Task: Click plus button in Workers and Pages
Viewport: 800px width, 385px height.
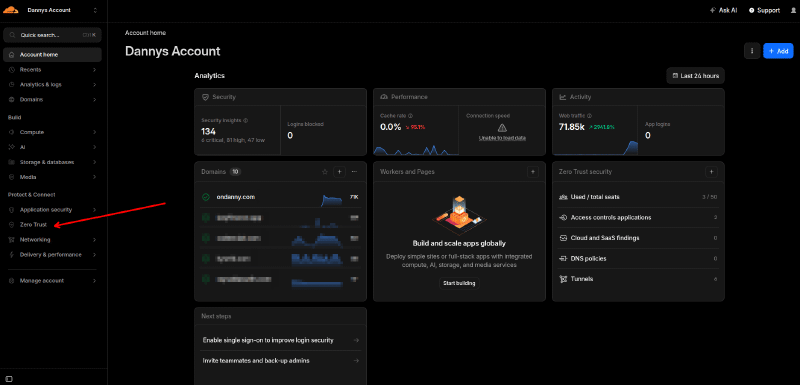Action: tap(533, 172)
